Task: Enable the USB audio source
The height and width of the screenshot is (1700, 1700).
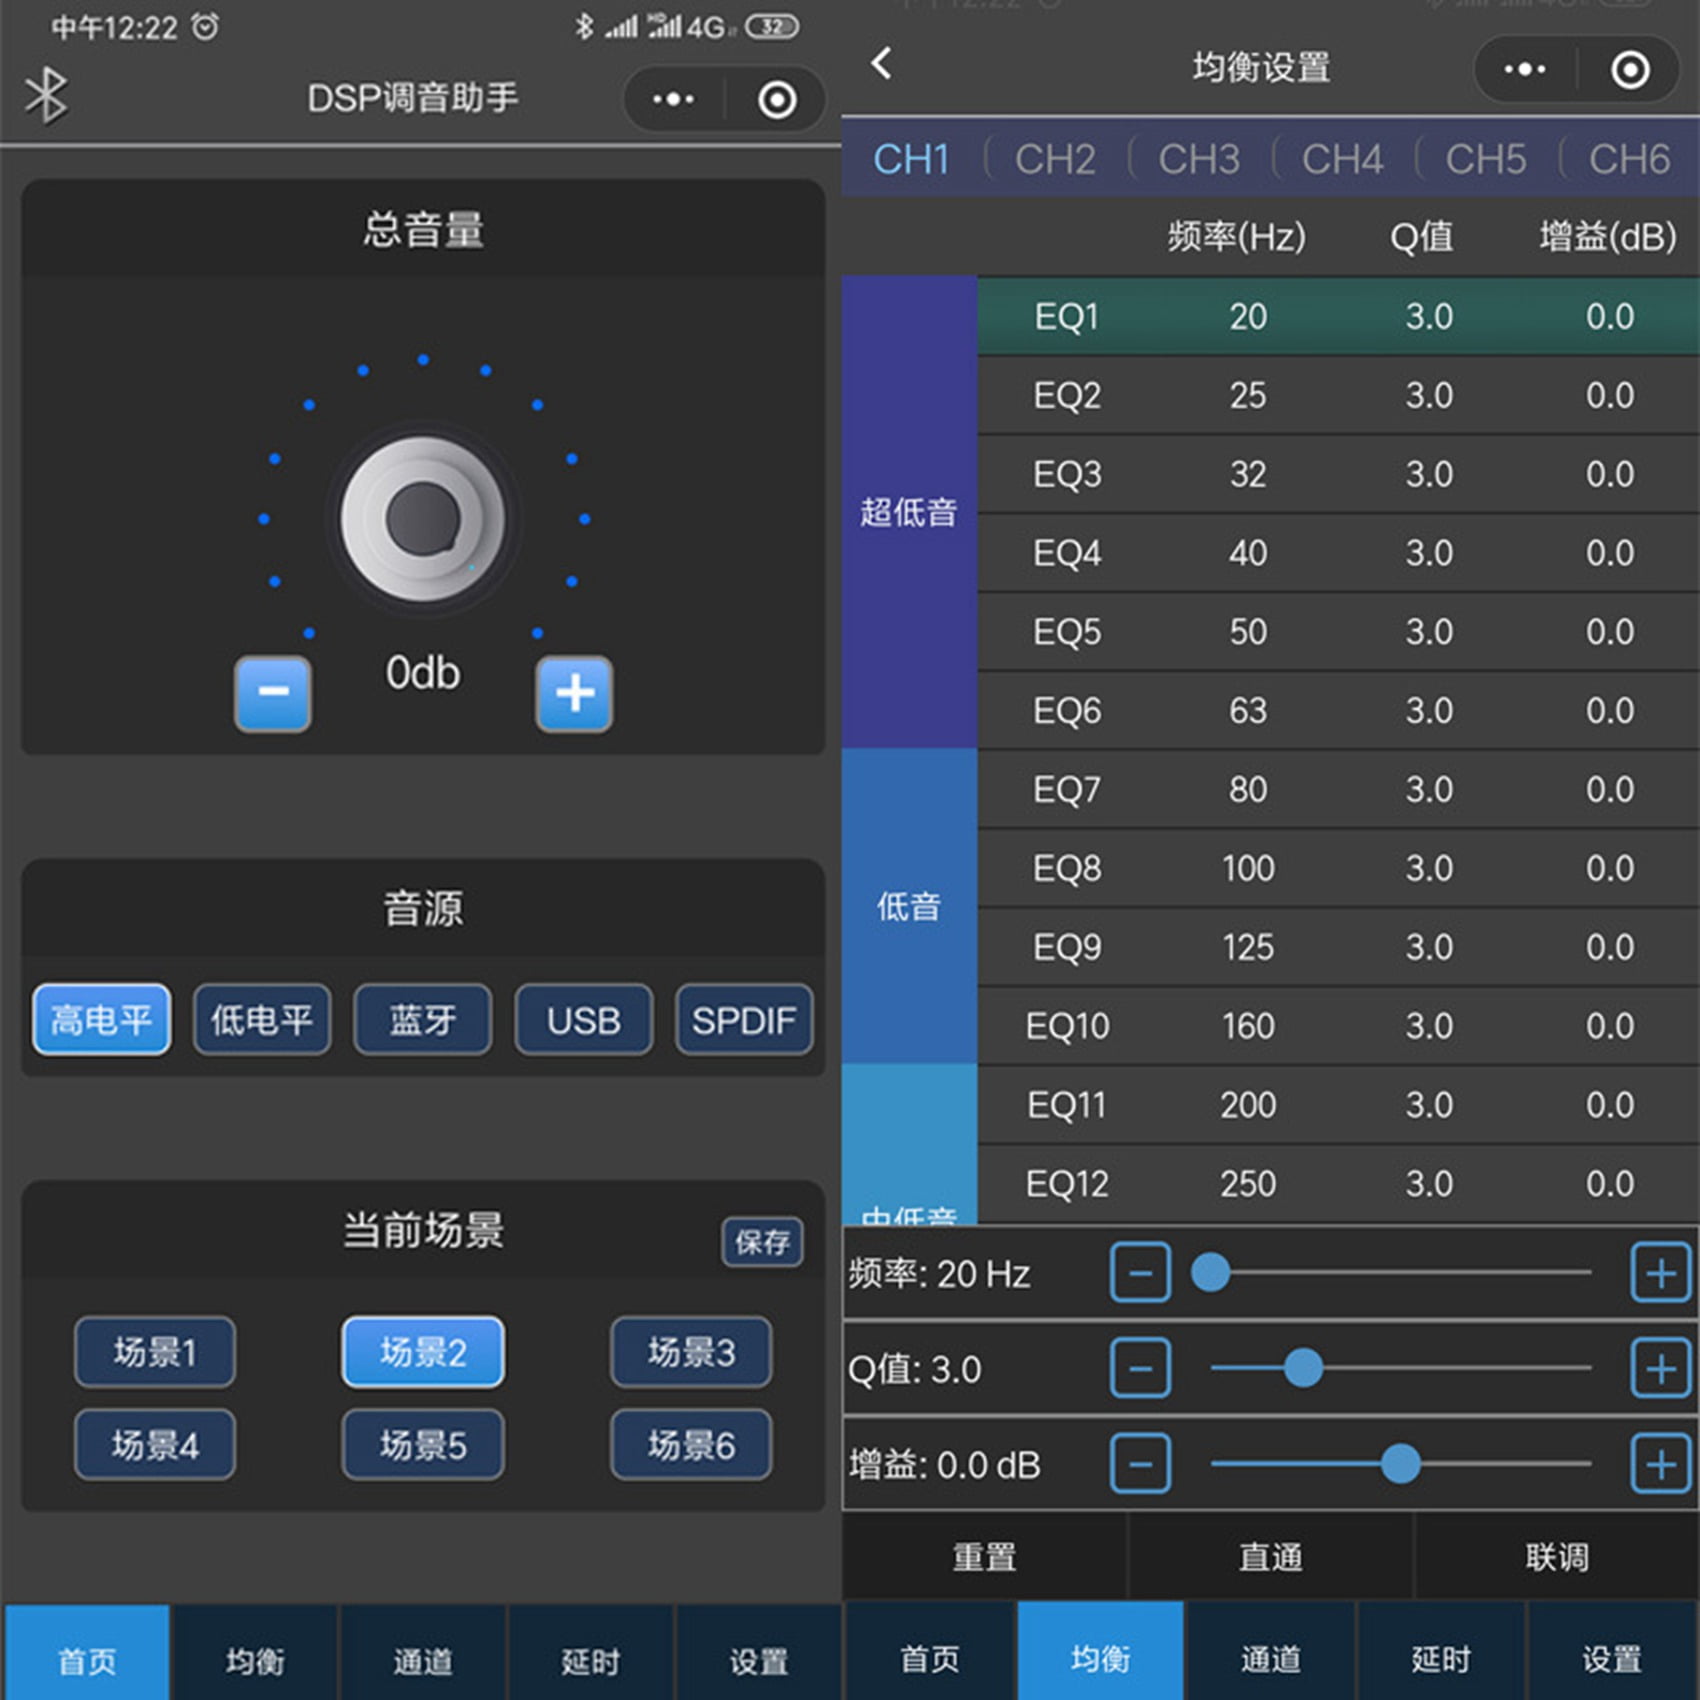Action: pyautogui.click(x=583, y=1020)
